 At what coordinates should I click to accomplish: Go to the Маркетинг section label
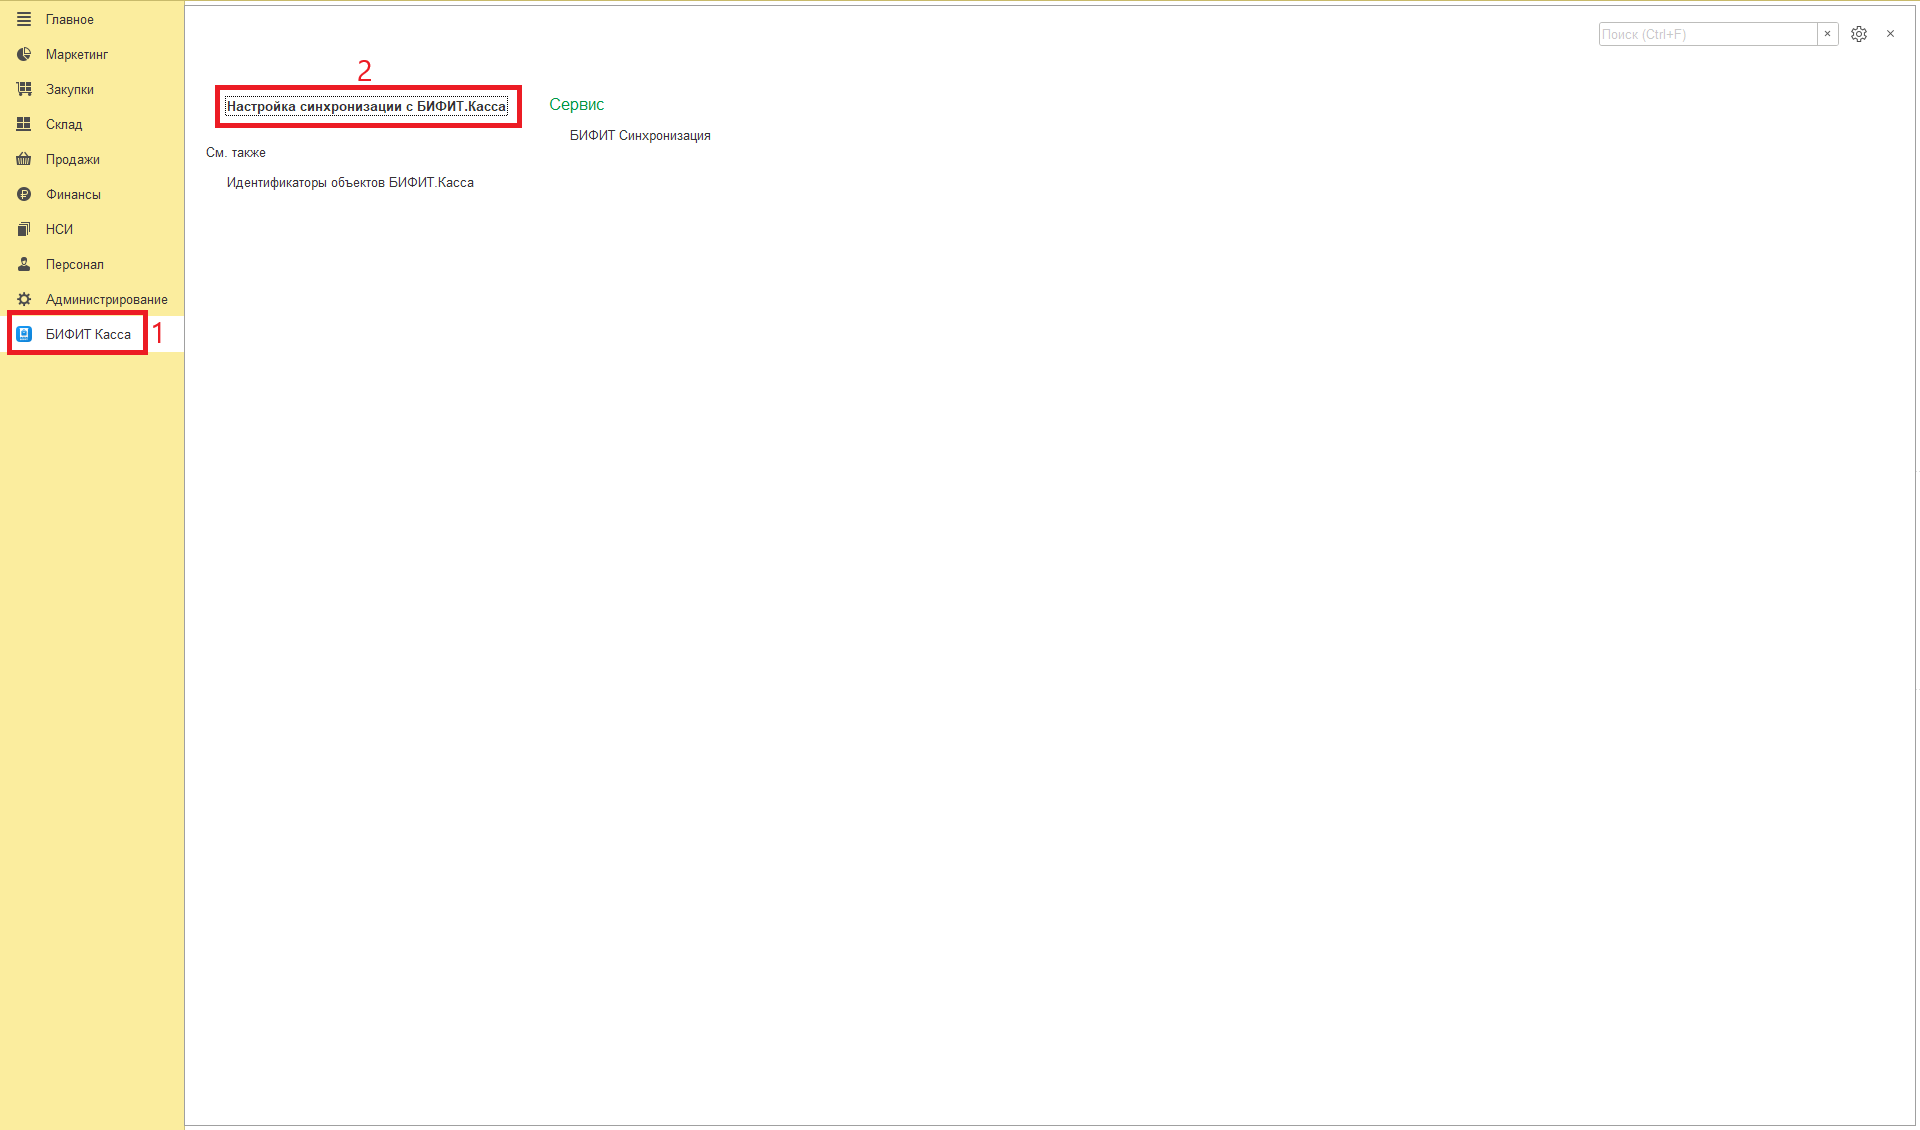tap(77, 55)
